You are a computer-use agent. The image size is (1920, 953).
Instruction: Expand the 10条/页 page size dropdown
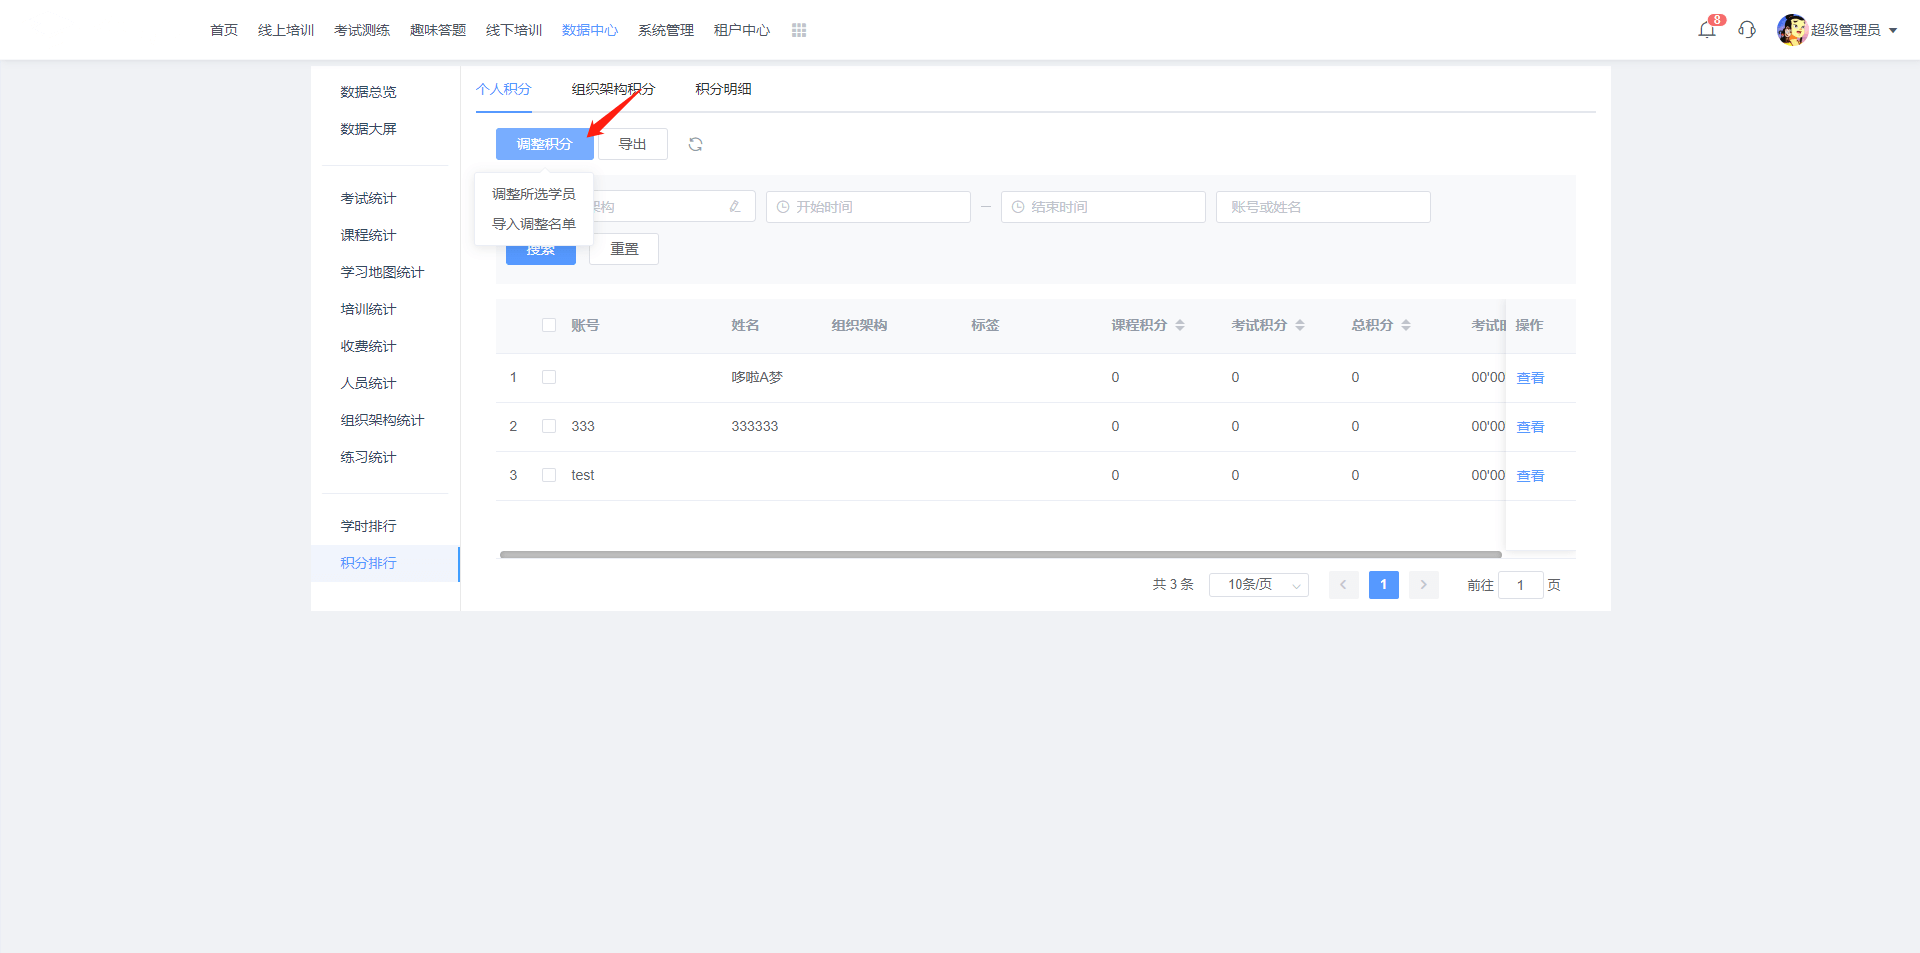(x=1258, y=585)
